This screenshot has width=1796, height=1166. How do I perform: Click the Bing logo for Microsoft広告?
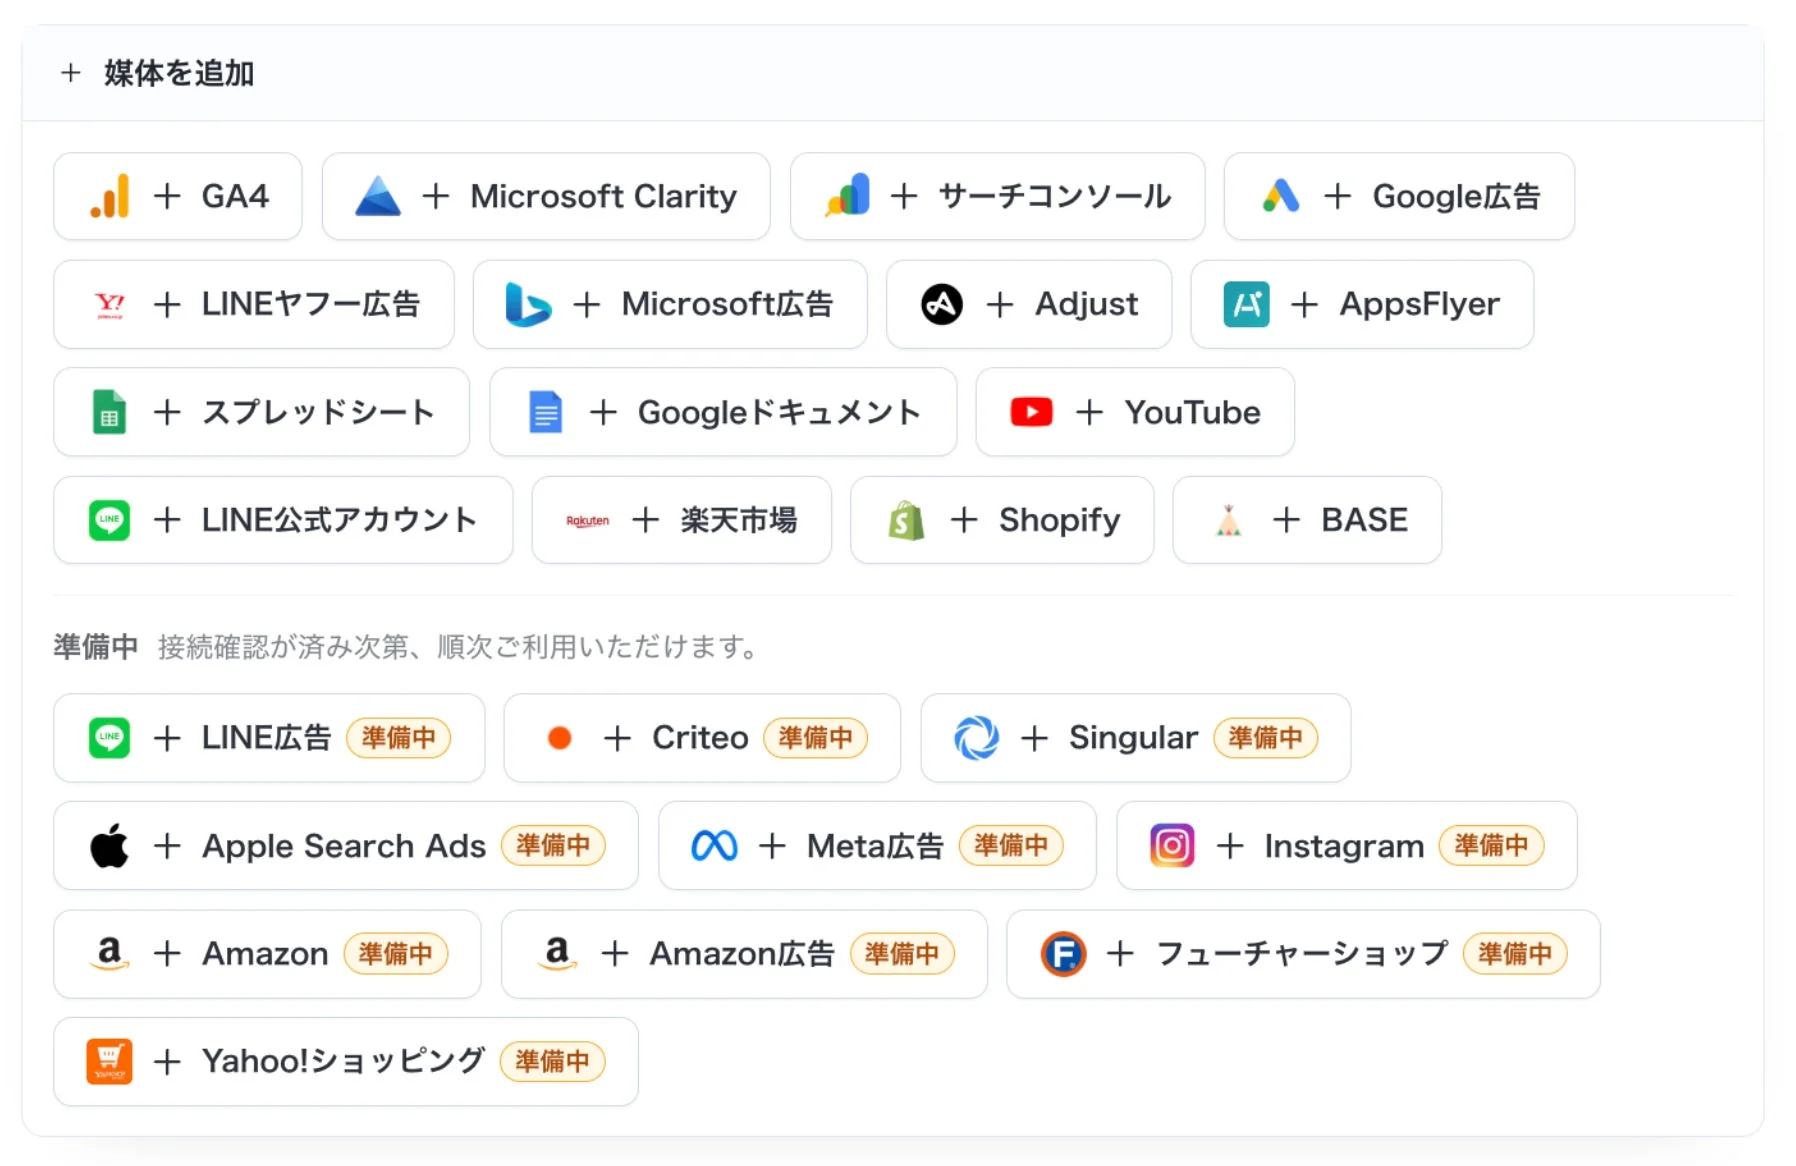tap(528, 304)
